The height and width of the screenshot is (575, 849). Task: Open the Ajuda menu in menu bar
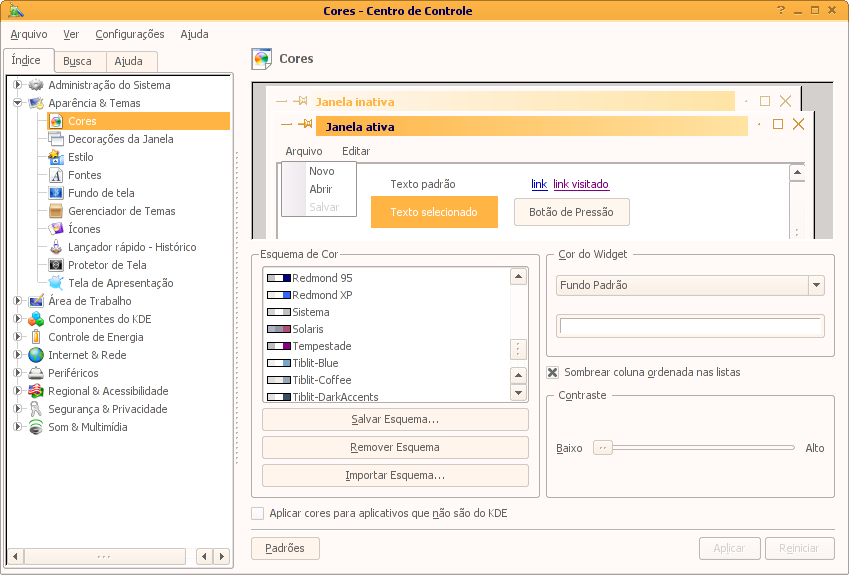[x=194, y=34]
